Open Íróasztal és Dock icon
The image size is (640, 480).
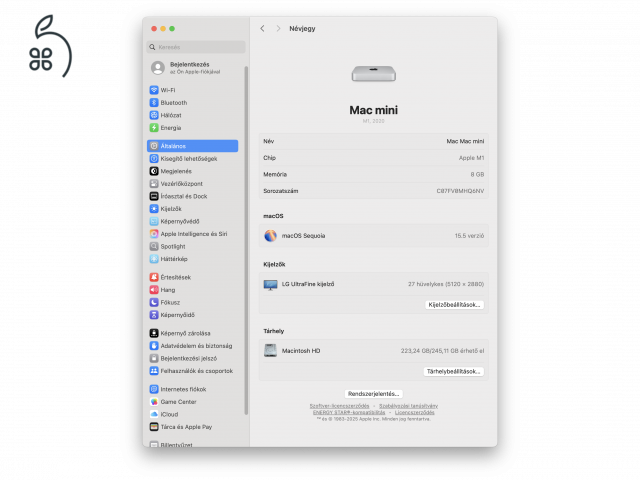pos(154,196)
